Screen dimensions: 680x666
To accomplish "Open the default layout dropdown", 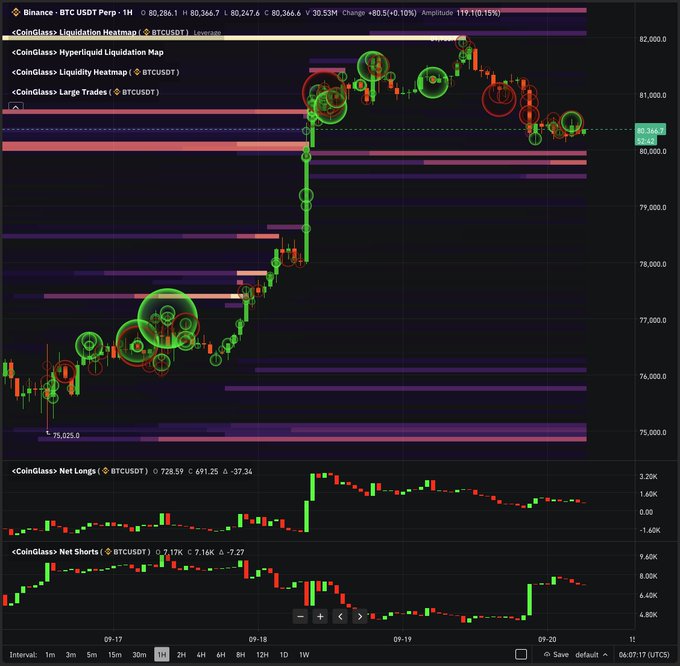I will pyautogui.click(x=592, y=654).
